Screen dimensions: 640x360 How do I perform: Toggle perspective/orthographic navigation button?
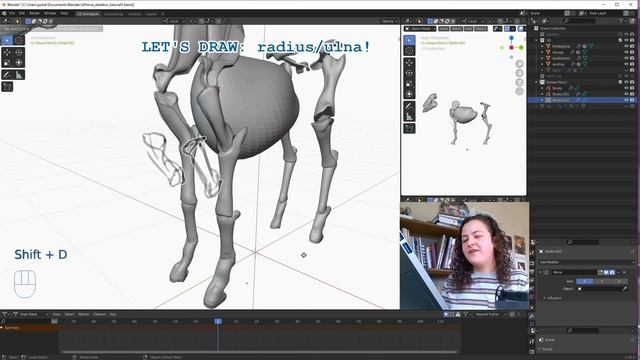tap(519, 91)
